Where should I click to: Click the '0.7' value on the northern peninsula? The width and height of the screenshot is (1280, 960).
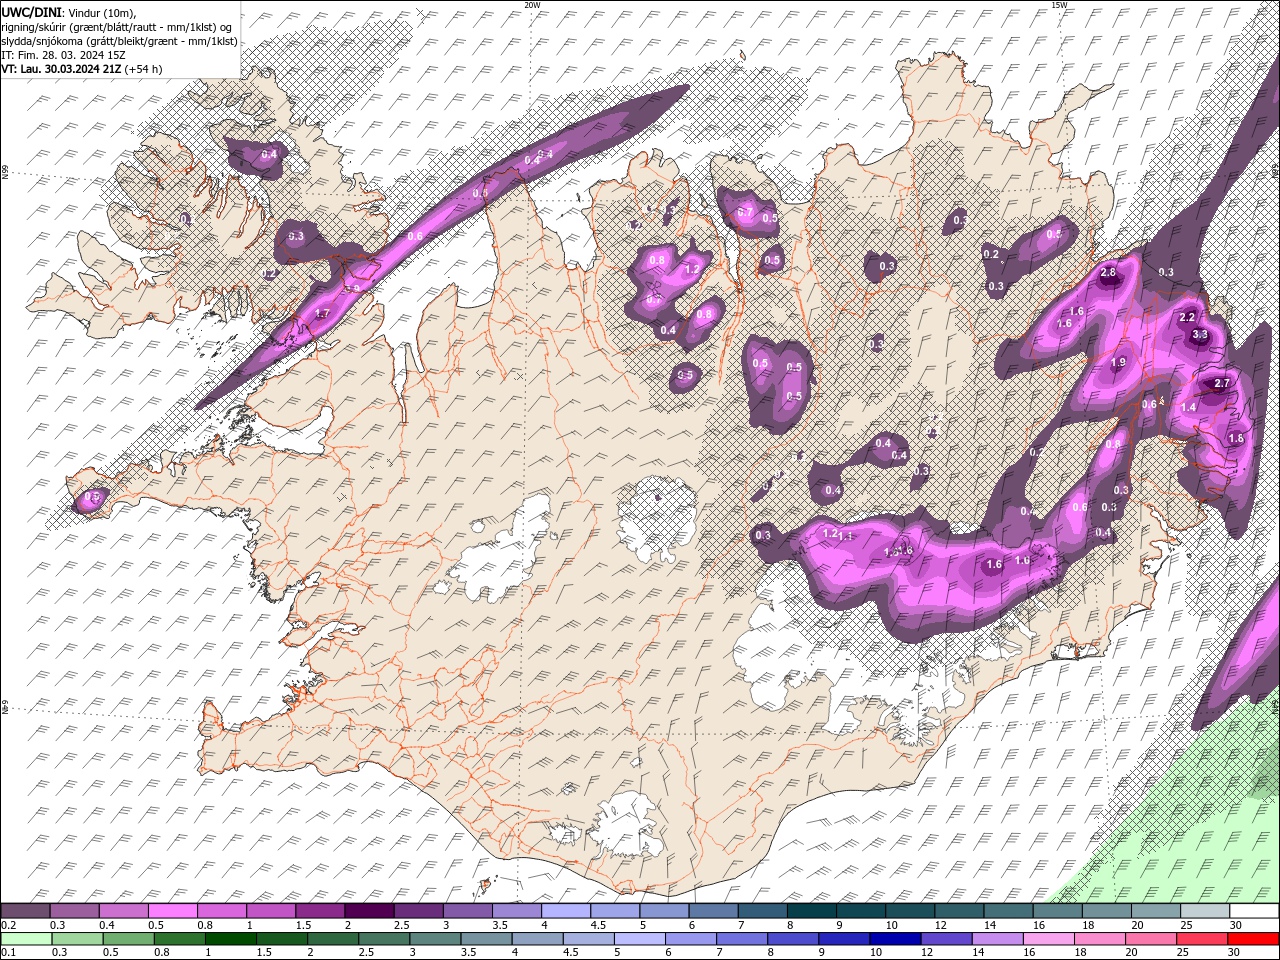744,213
